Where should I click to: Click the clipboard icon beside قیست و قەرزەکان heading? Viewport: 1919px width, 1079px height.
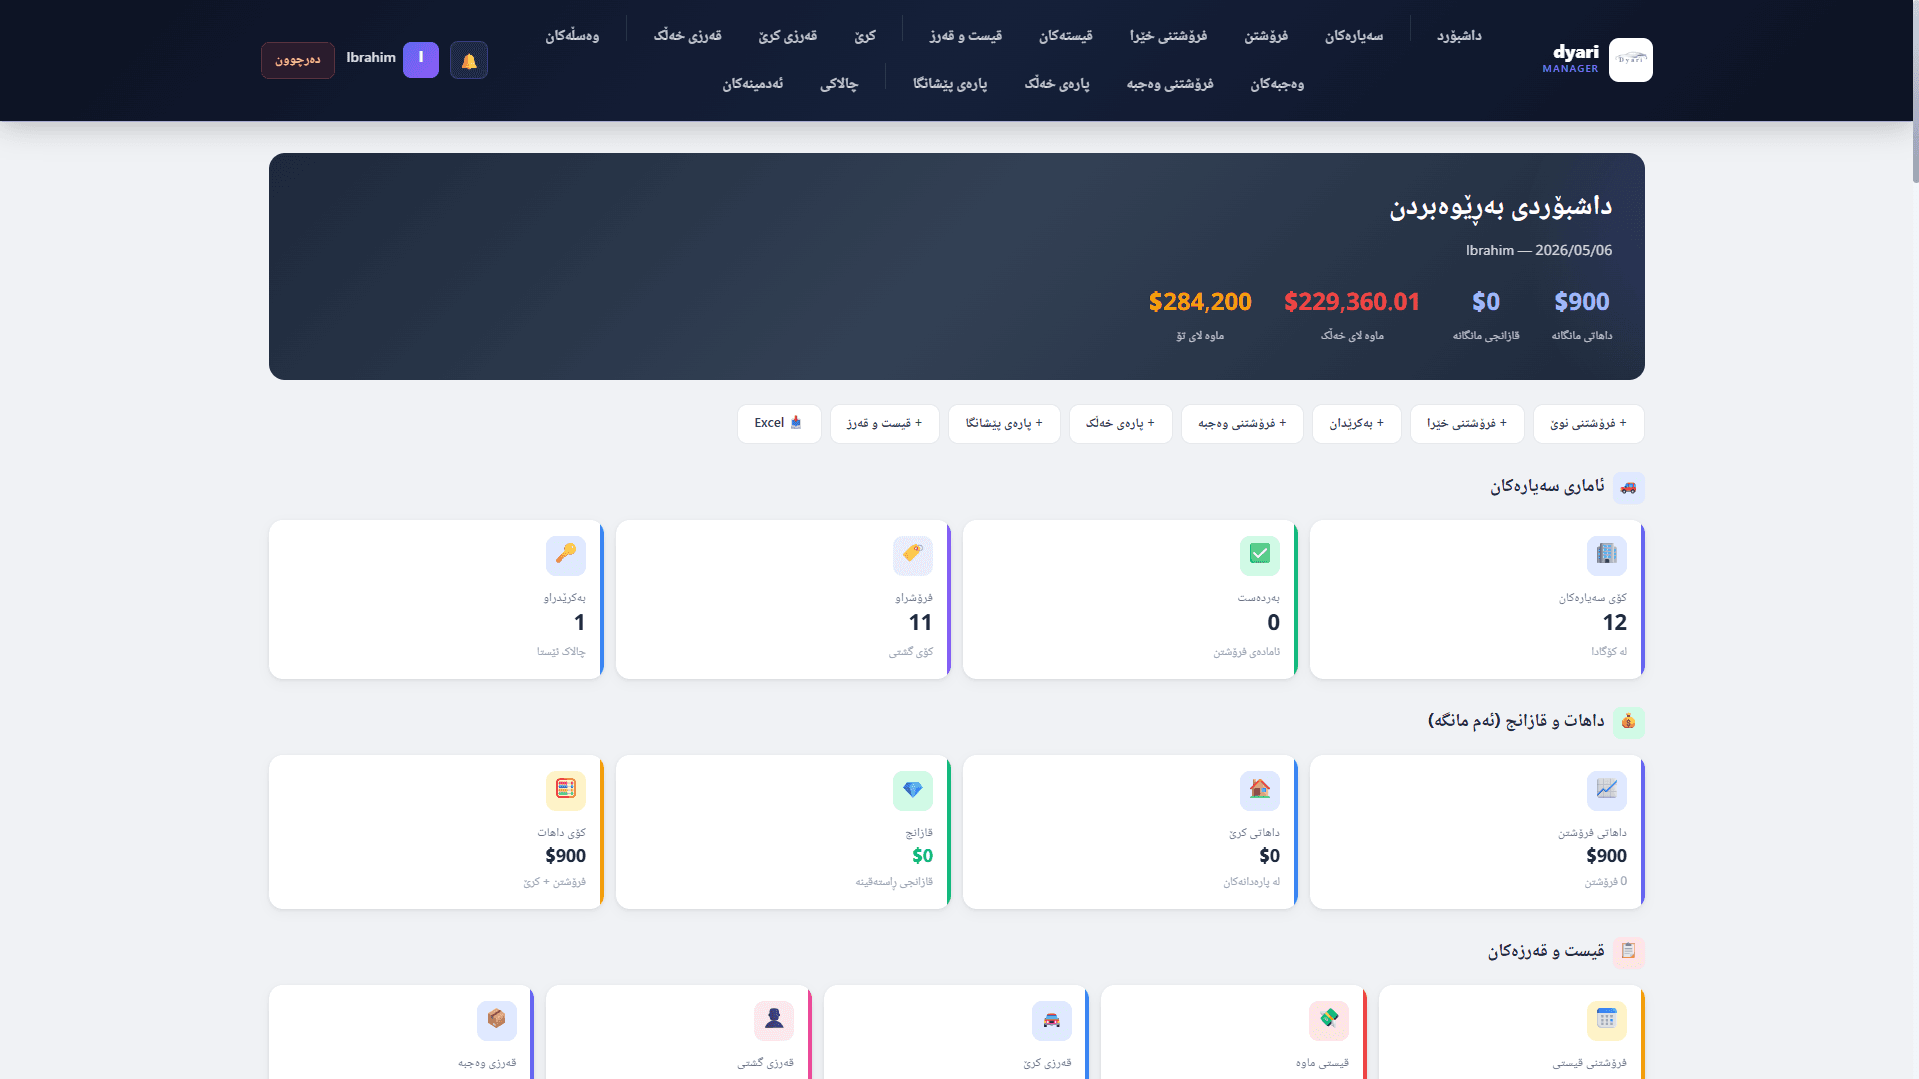pos(1629,952)
